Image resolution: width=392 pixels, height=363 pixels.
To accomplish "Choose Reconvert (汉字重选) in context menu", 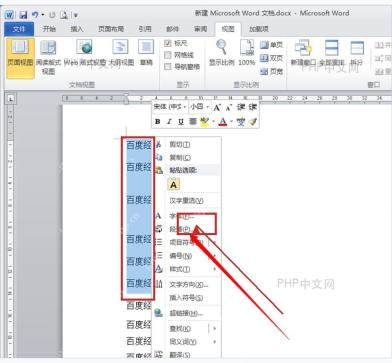I will pyautogui.click(x=187, y=201).
